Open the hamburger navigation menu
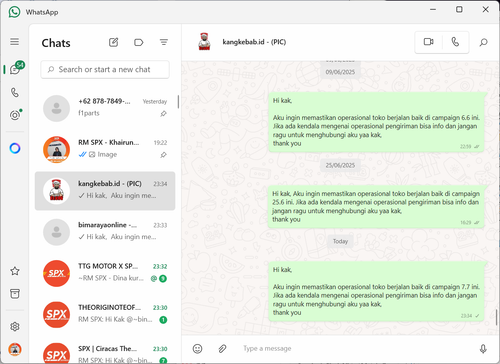This screenshot has height=364, width=500. tap(15, 42)
